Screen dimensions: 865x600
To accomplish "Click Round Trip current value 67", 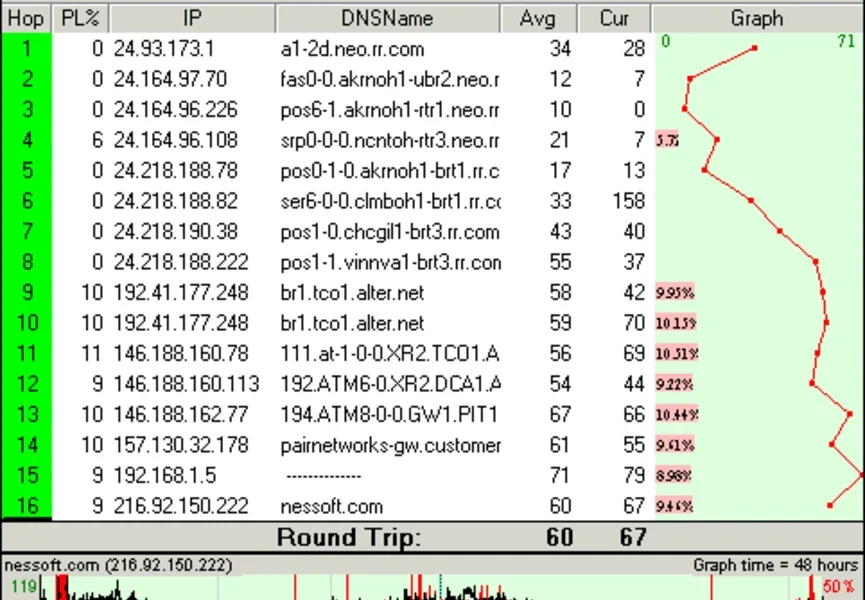I will (632, 537).
